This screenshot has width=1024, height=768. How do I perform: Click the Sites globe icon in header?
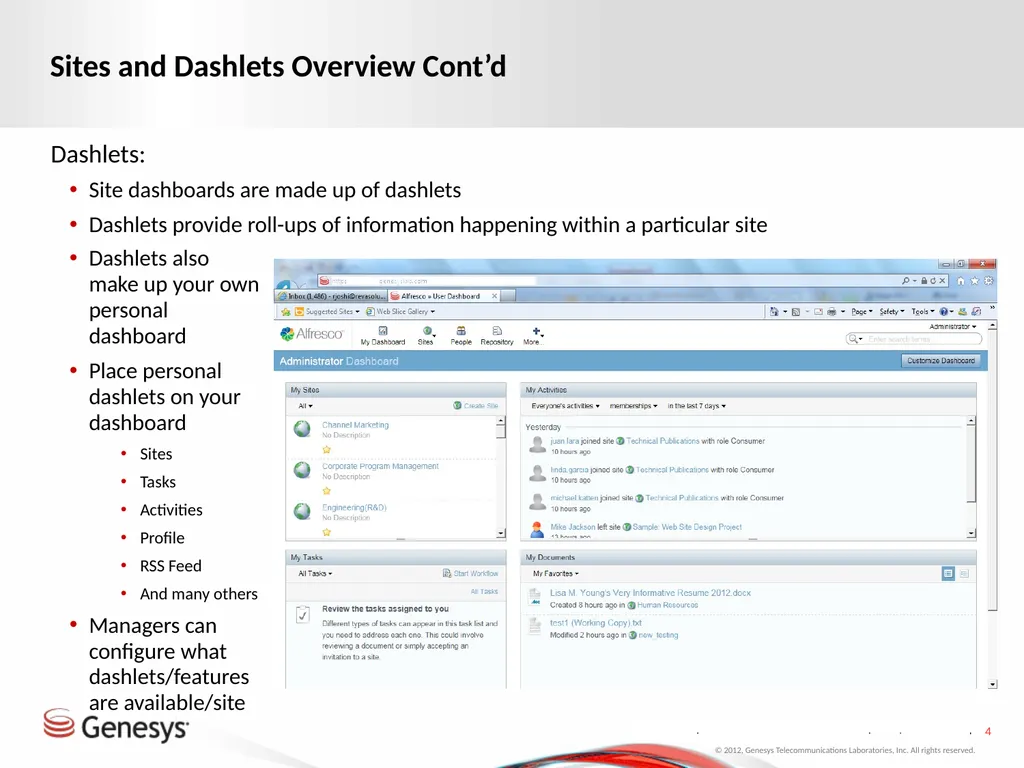(x=427, y=330)
